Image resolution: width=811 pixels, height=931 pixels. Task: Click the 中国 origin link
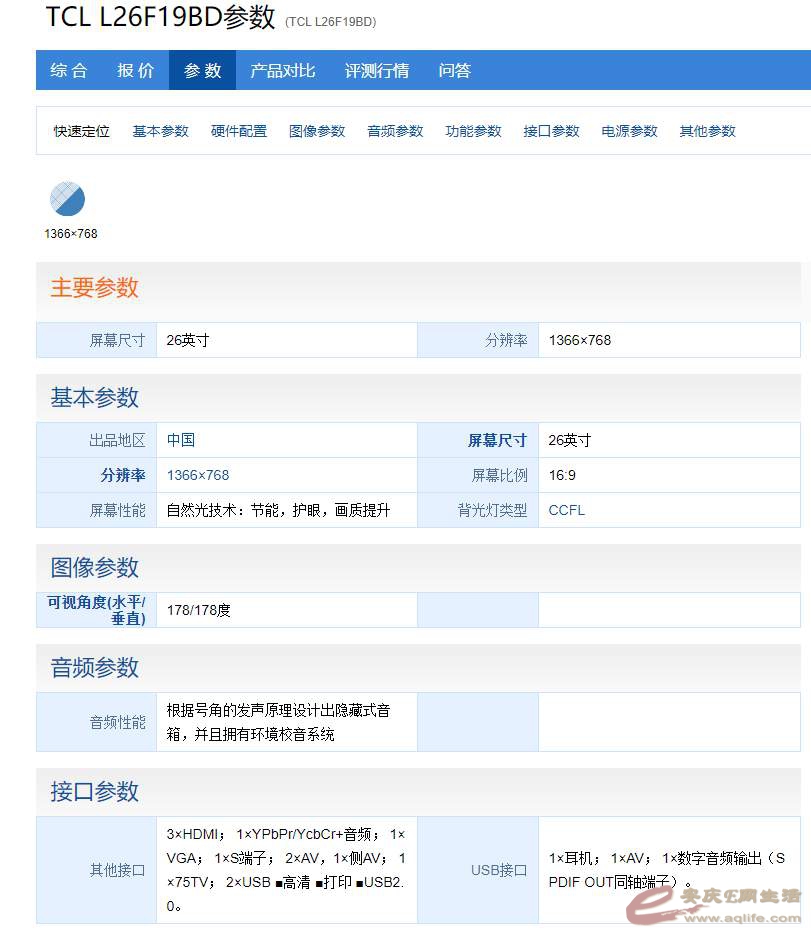pyautogui.click(x=181, y=440)
